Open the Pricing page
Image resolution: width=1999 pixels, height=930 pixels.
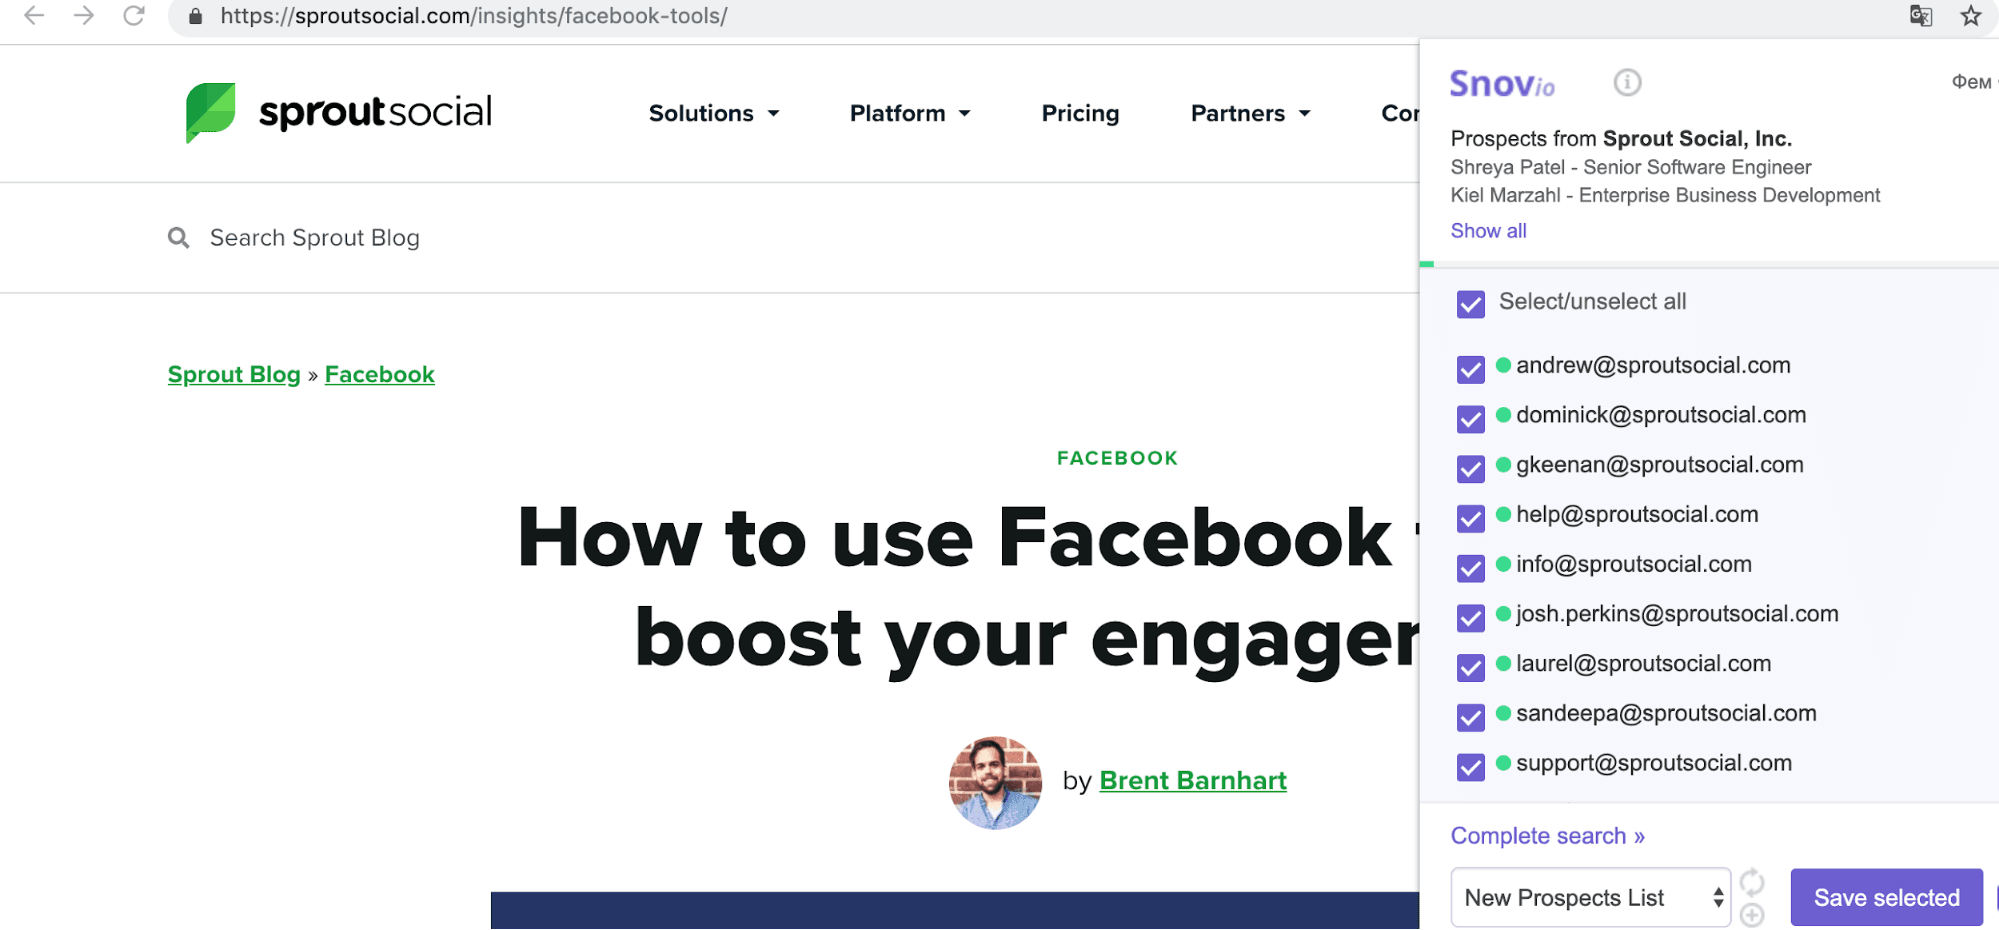tap(1080, 113)
